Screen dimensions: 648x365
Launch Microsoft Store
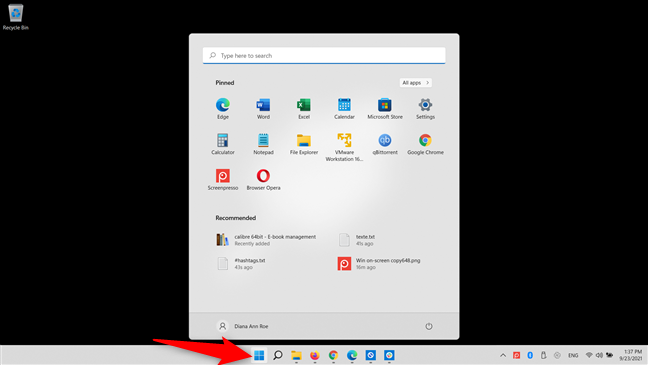(x=385, y=109)
